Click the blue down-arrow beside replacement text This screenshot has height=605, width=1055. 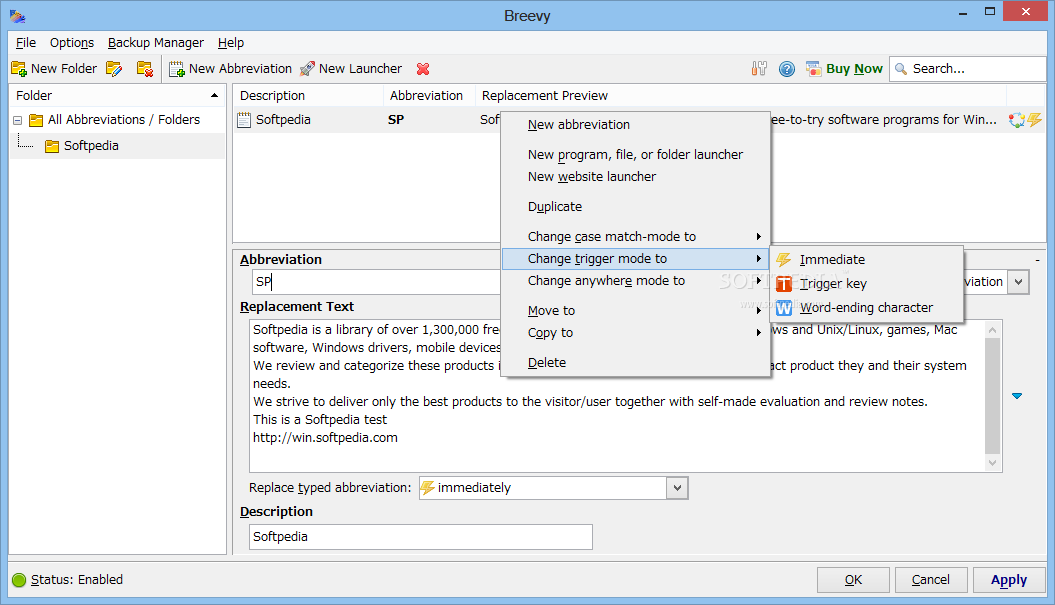pyautogui.click(x=1017, y=396)
